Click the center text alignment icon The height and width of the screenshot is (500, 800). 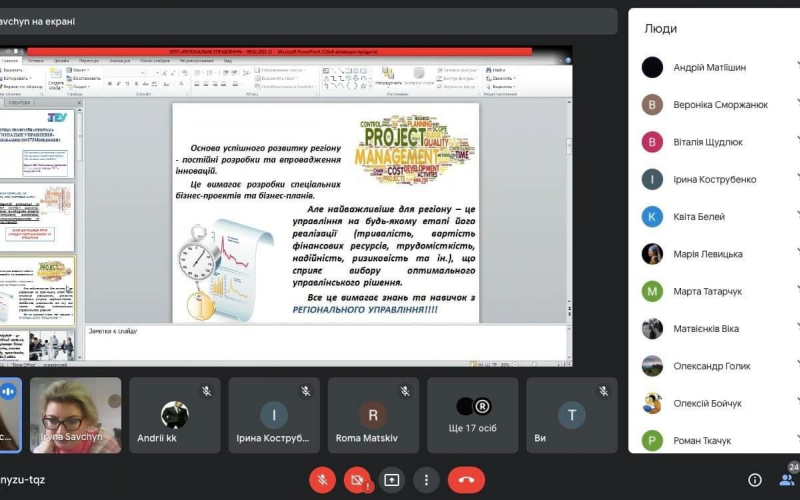point(206,84)
